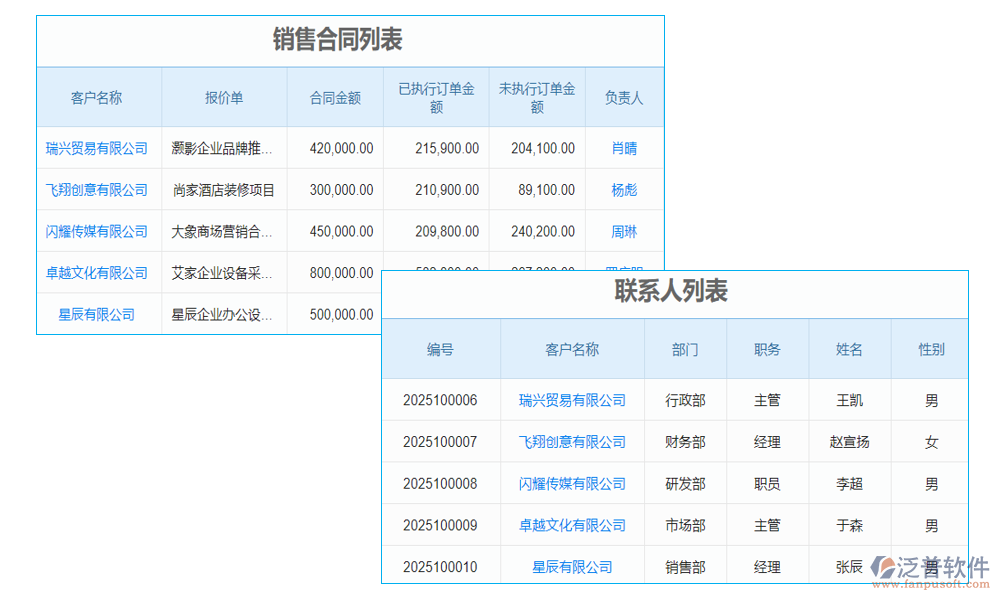The height and width of the screenshot is (600, 1000).
Task: Click 星辰有限公司 in sales contract list
Action: pyautogui.click(x=97, y=313)
